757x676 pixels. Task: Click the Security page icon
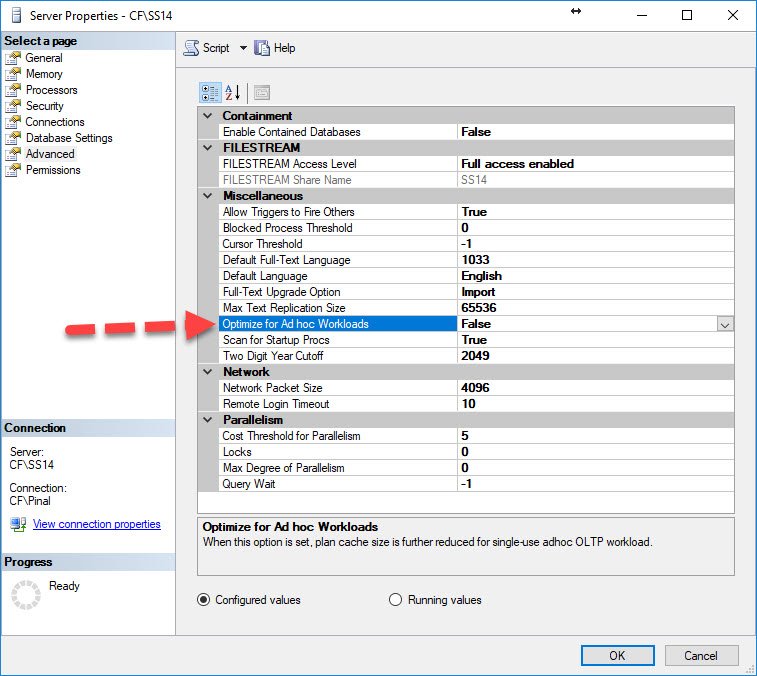13,106
